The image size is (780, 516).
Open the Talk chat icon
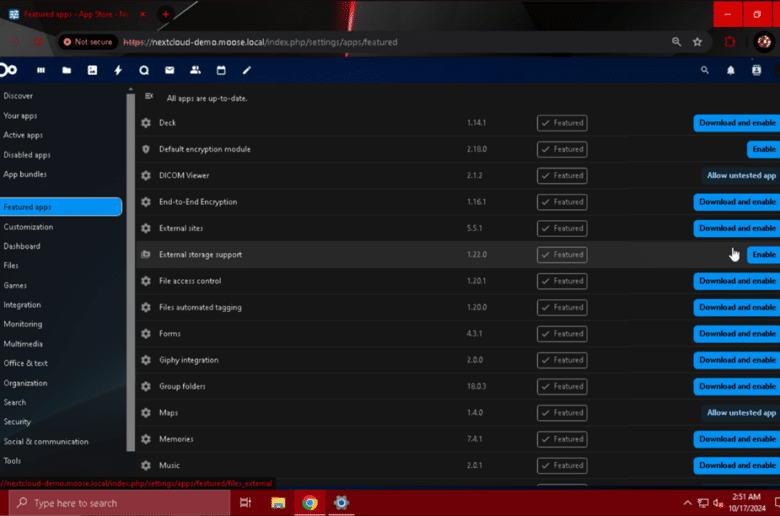point(144,70)
